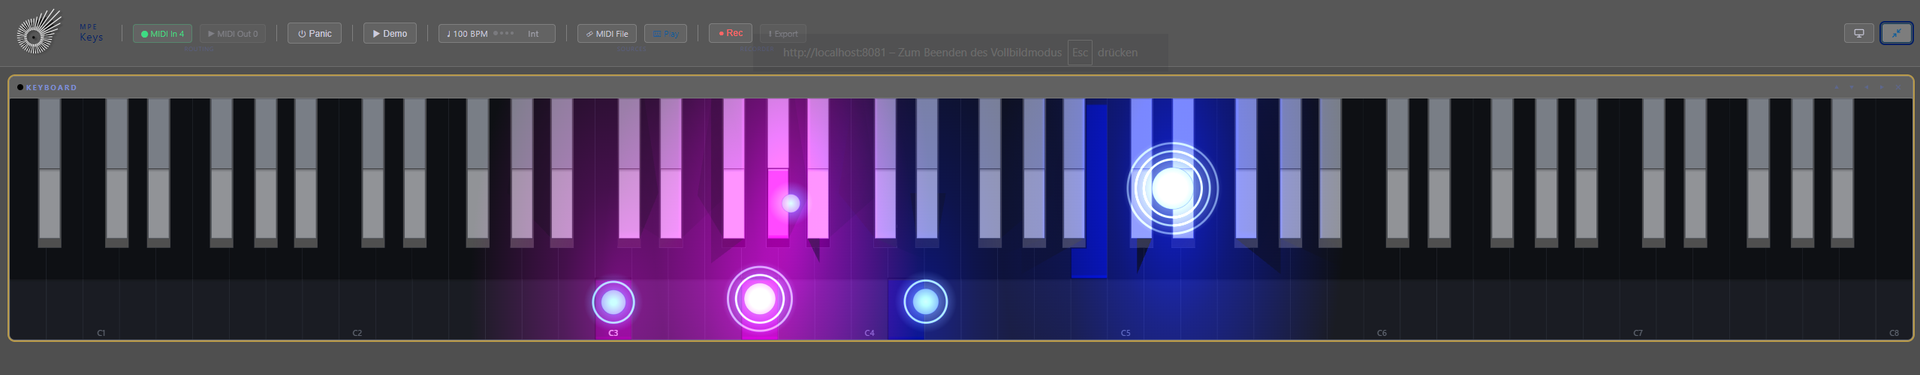Image resolution: width=1920 pixels, height=375 pixels.
Task: Start recording with the Rec button
Action: point(731,33)
